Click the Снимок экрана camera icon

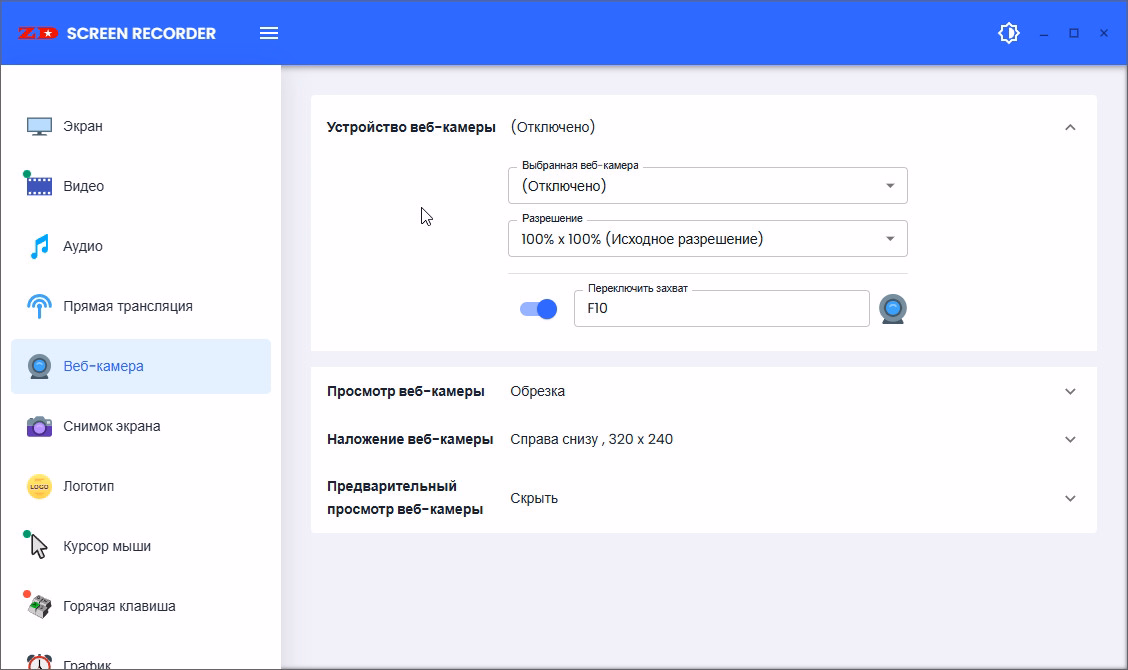(39, 426)
